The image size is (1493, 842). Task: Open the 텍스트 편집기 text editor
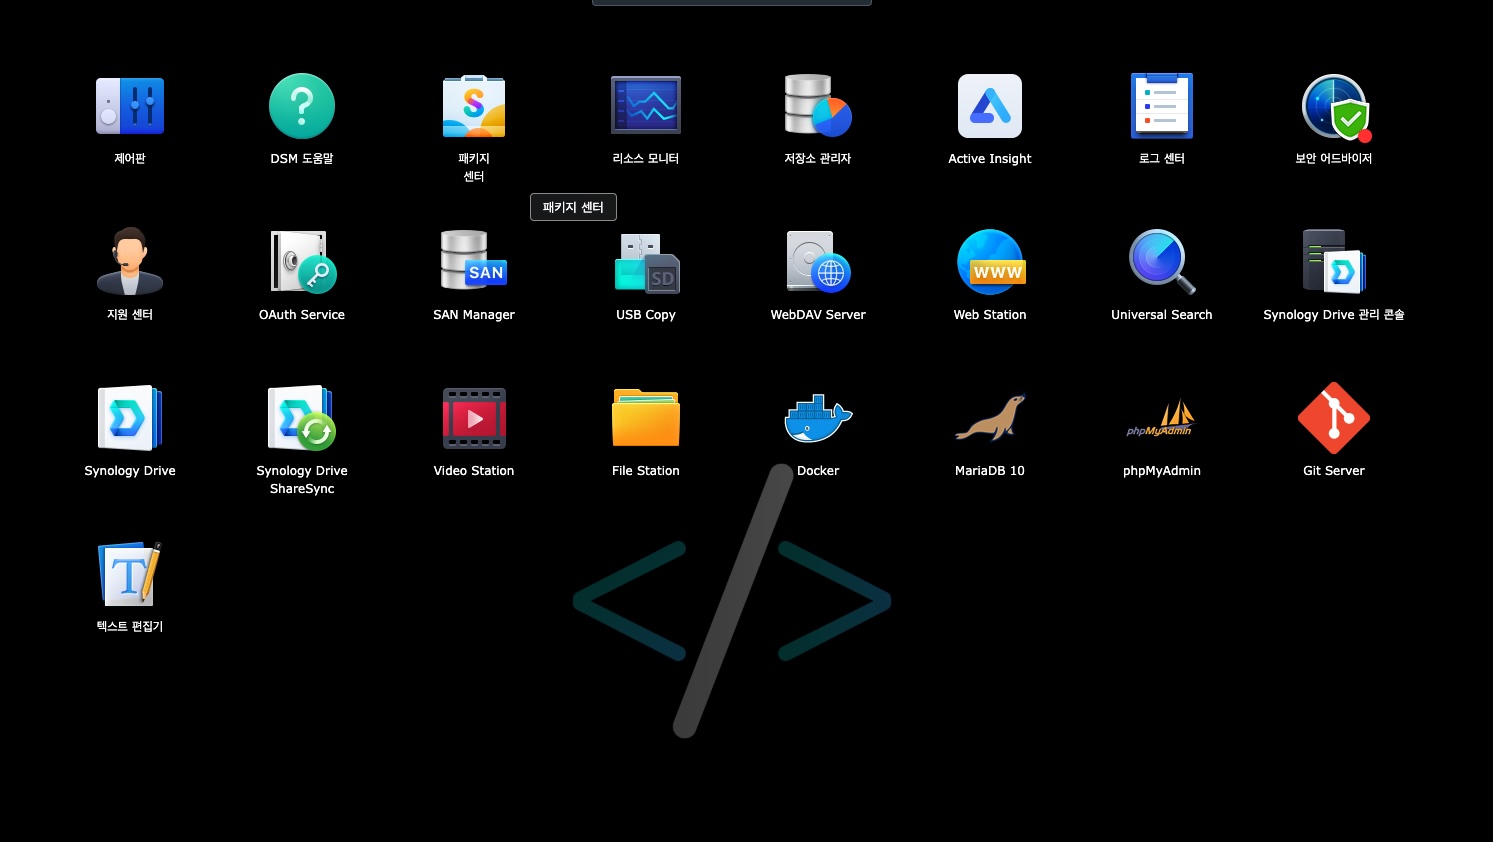[130, 574]
